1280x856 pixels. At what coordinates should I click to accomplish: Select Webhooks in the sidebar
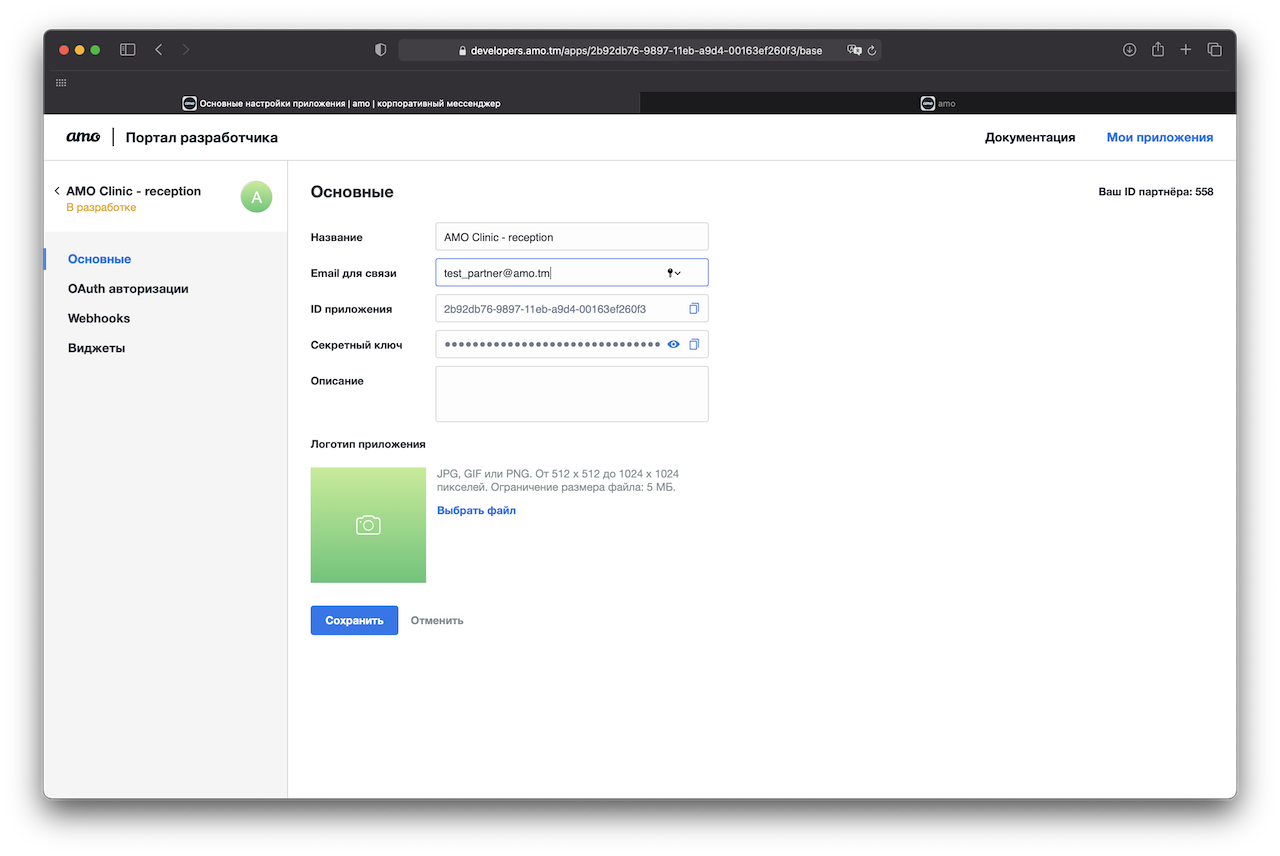(x=99, y=318)
